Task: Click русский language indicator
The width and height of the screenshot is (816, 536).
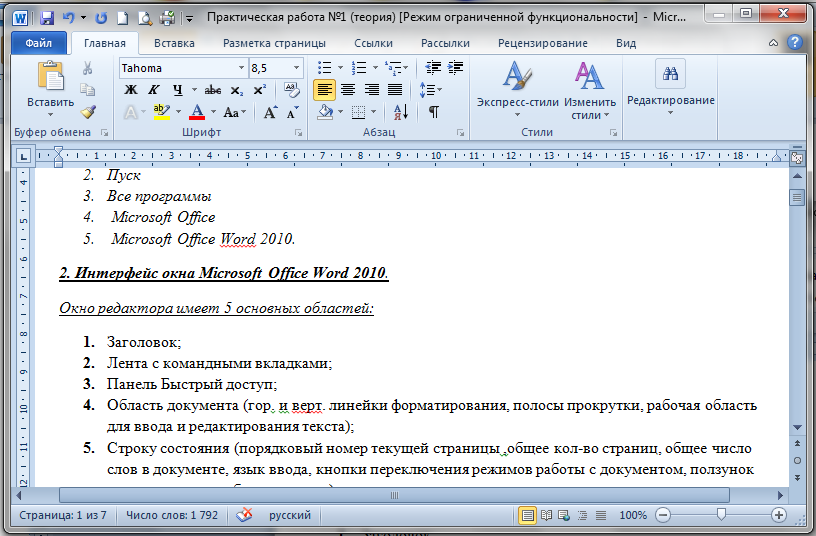Action: point(290,515)
